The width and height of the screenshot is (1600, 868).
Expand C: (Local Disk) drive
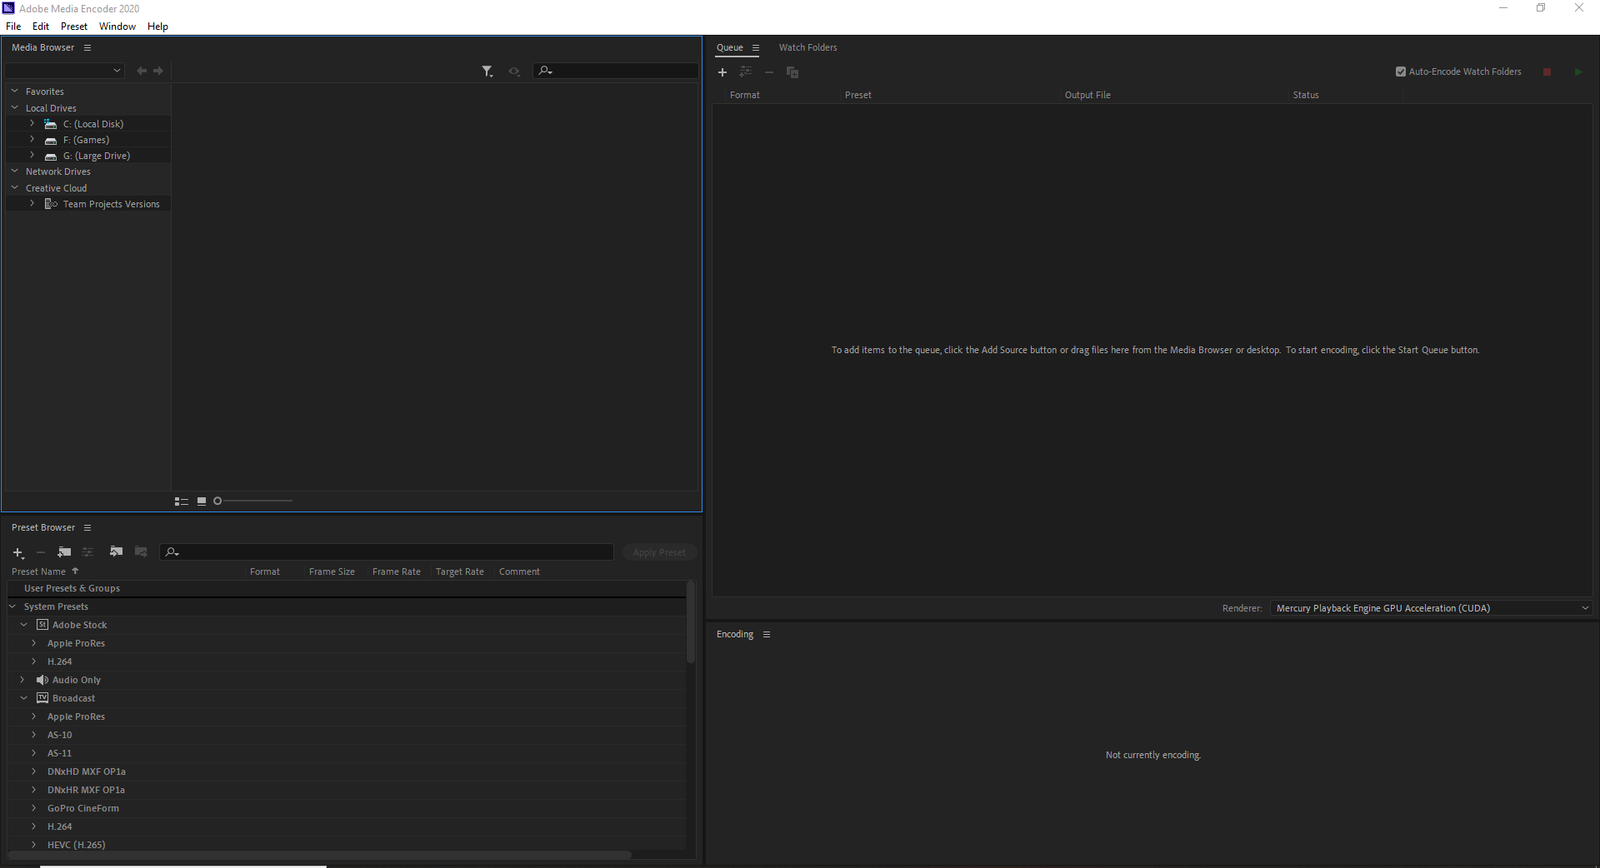[32, 124]
